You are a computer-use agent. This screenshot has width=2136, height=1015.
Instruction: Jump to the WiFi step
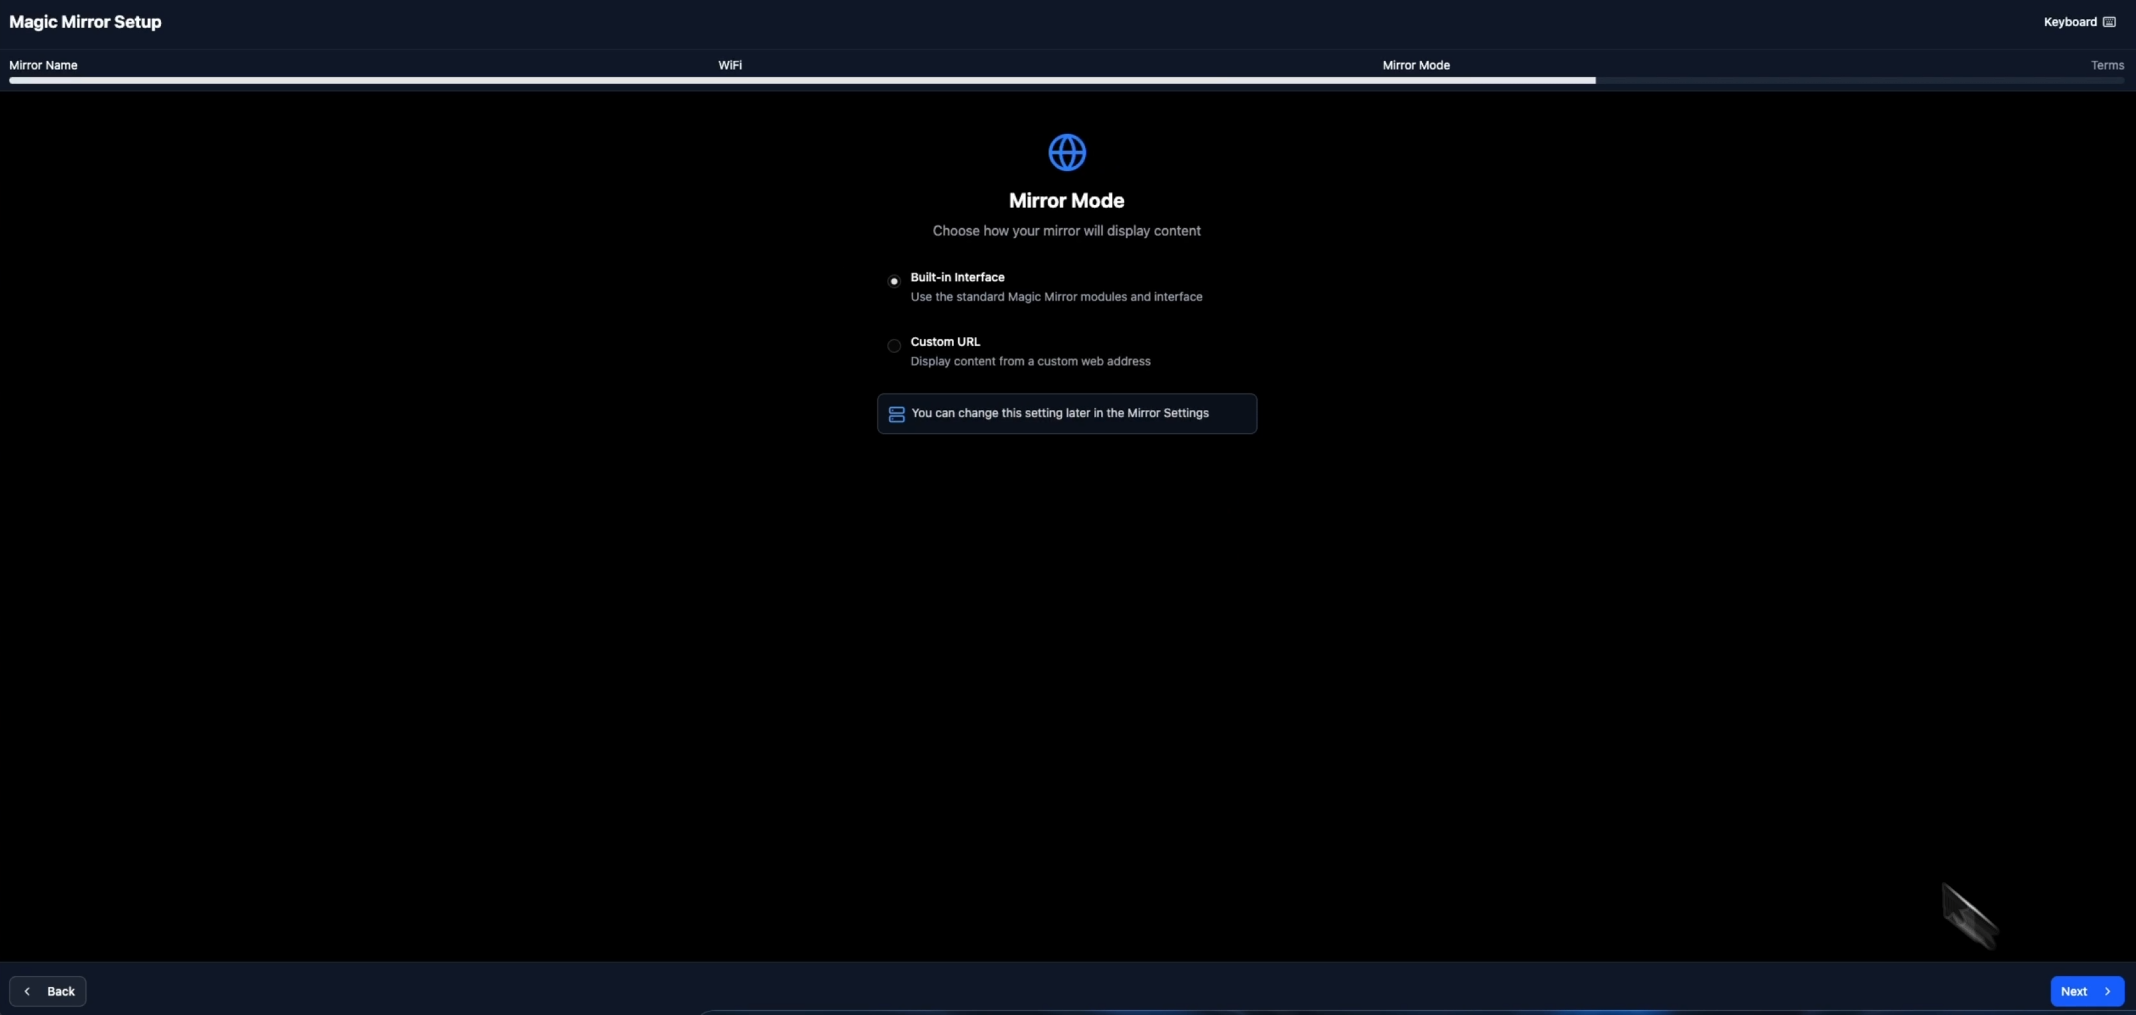point(729,65)
